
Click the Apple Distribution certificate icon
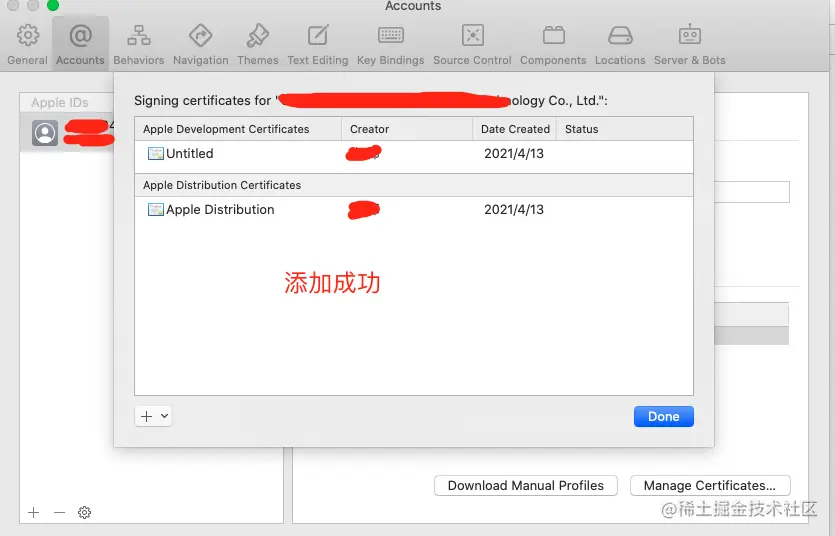pos(155,210)
